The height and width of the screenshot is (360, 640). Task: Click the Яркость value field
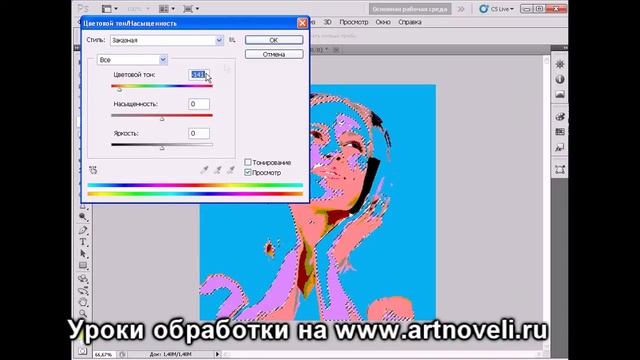click(x=199, y=133)
